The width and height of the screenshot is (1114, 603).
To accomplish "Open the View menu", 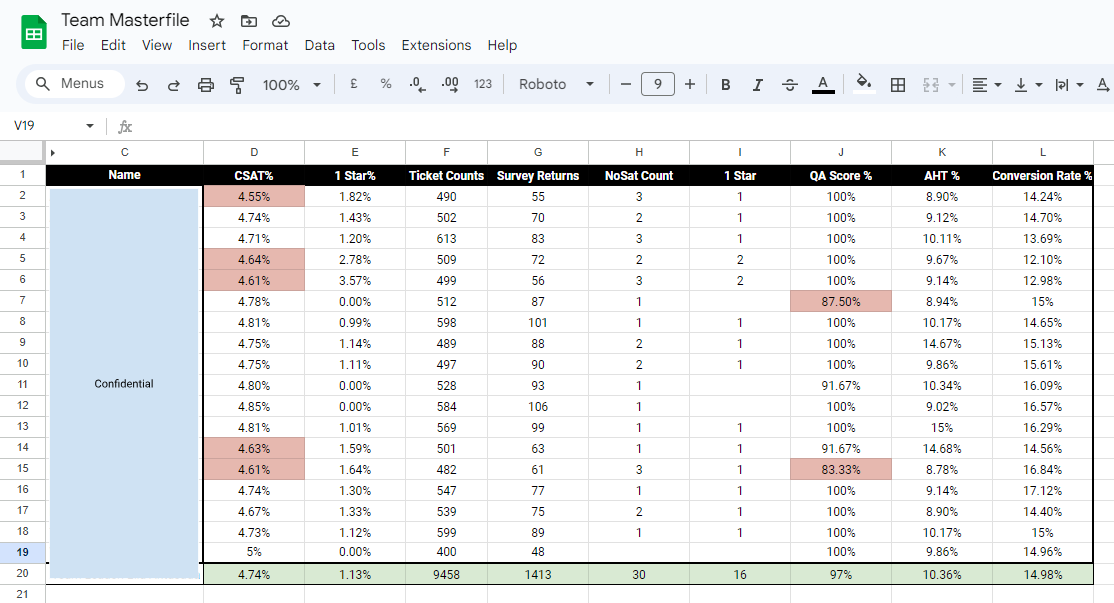I will coord(157,45).
